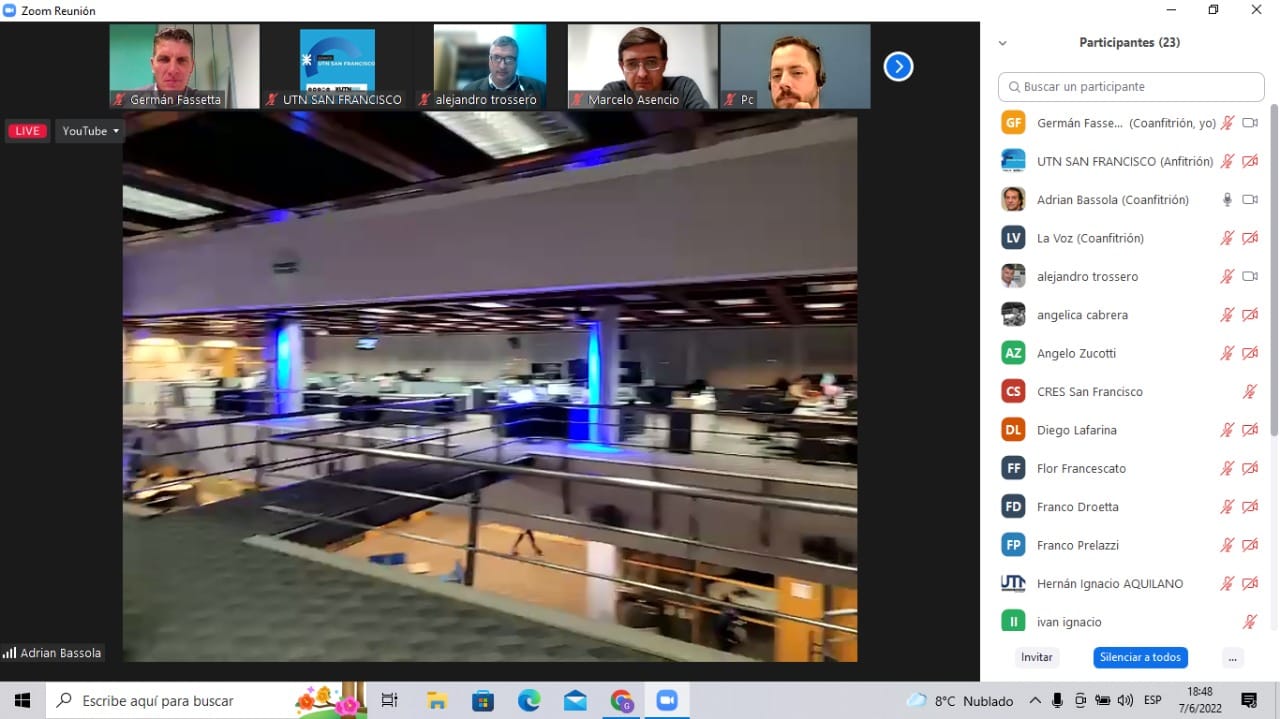Open the more options ellipsis button

(x=1233, y=657)
